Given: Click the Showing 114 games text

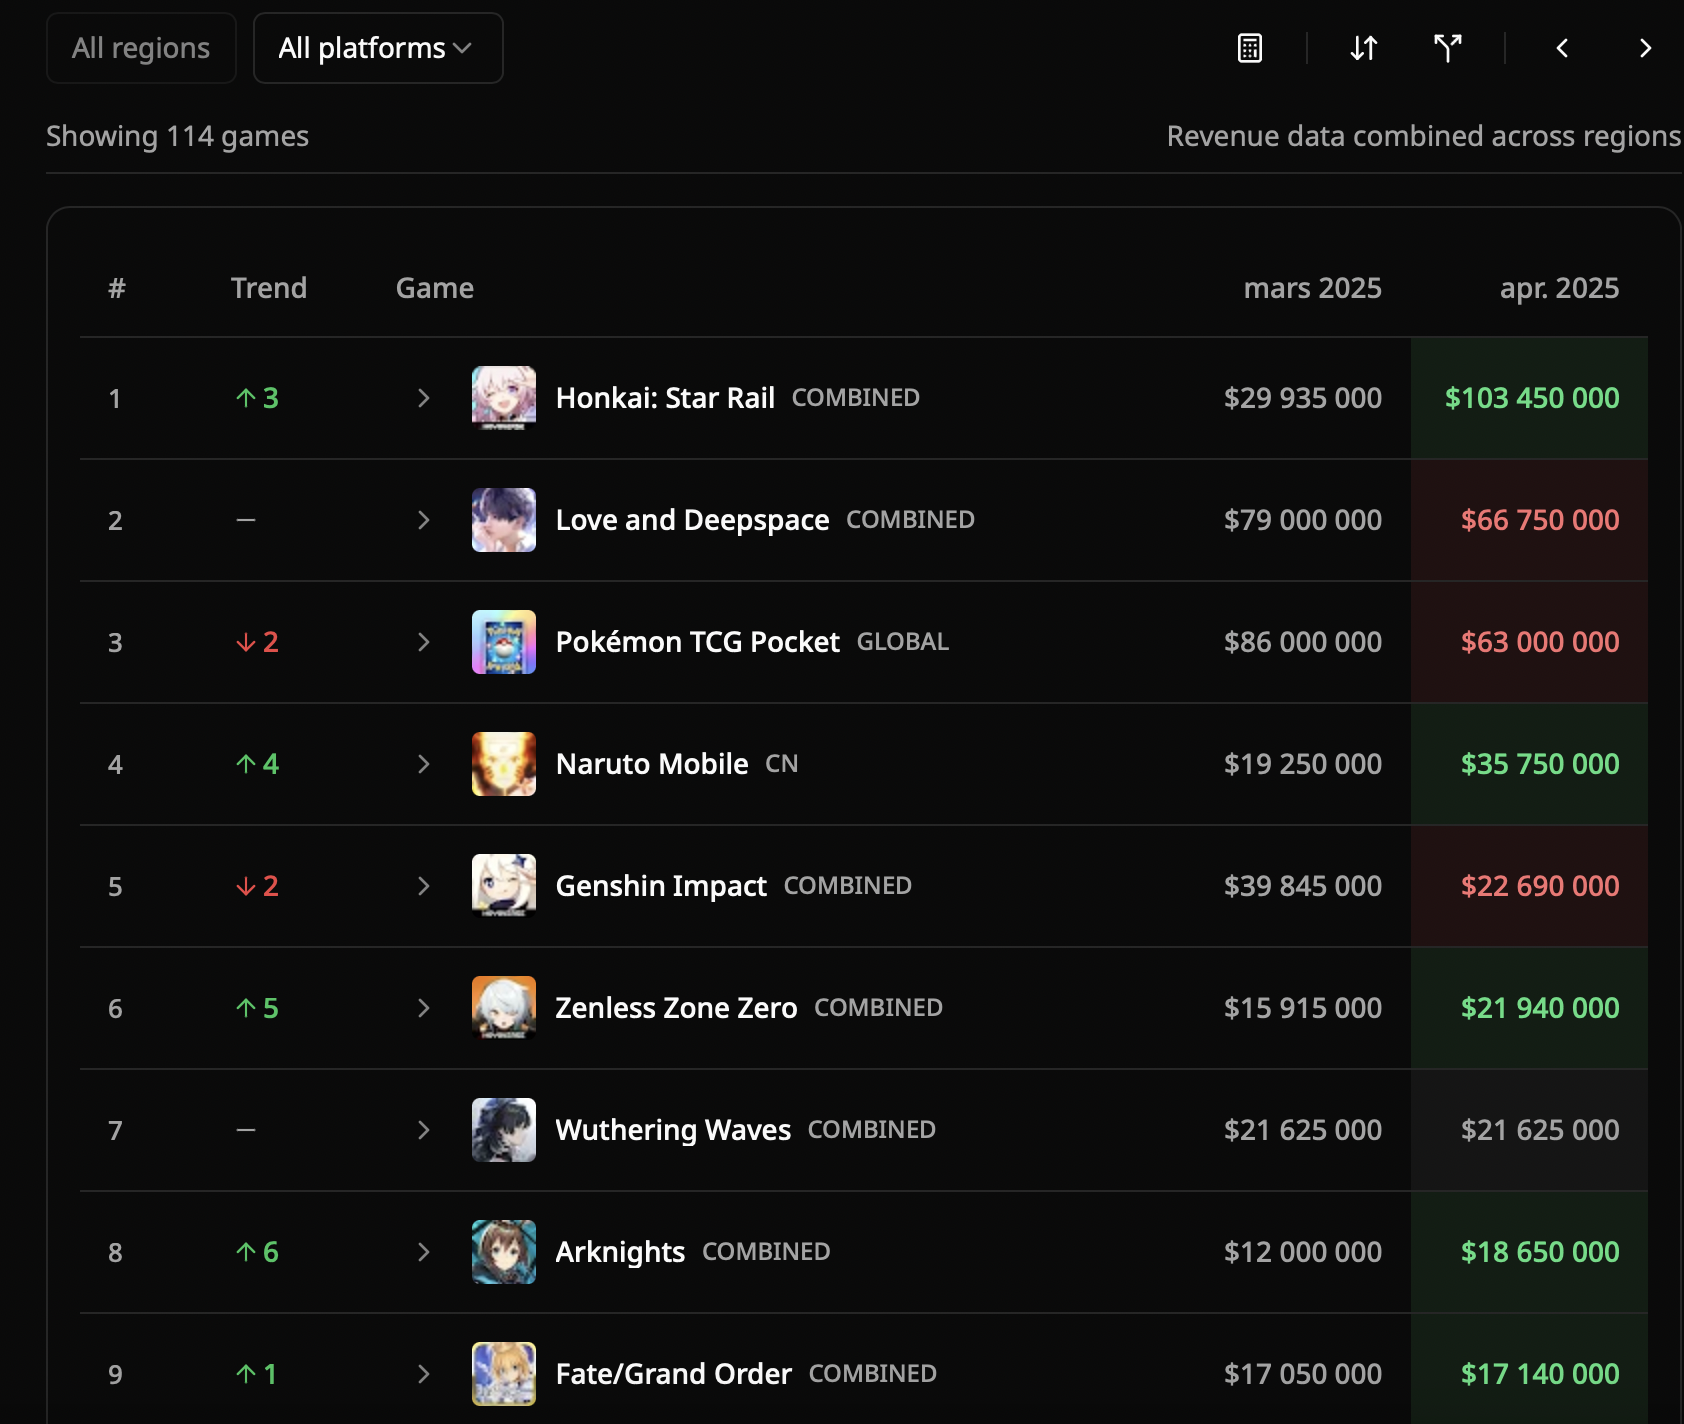Looking at the screenshot, I should pos(177,136).
